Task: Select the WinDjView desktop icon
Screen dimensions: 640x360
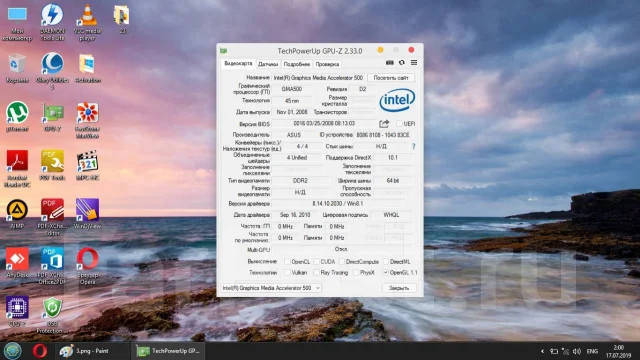Action: (x=87, y=214)
